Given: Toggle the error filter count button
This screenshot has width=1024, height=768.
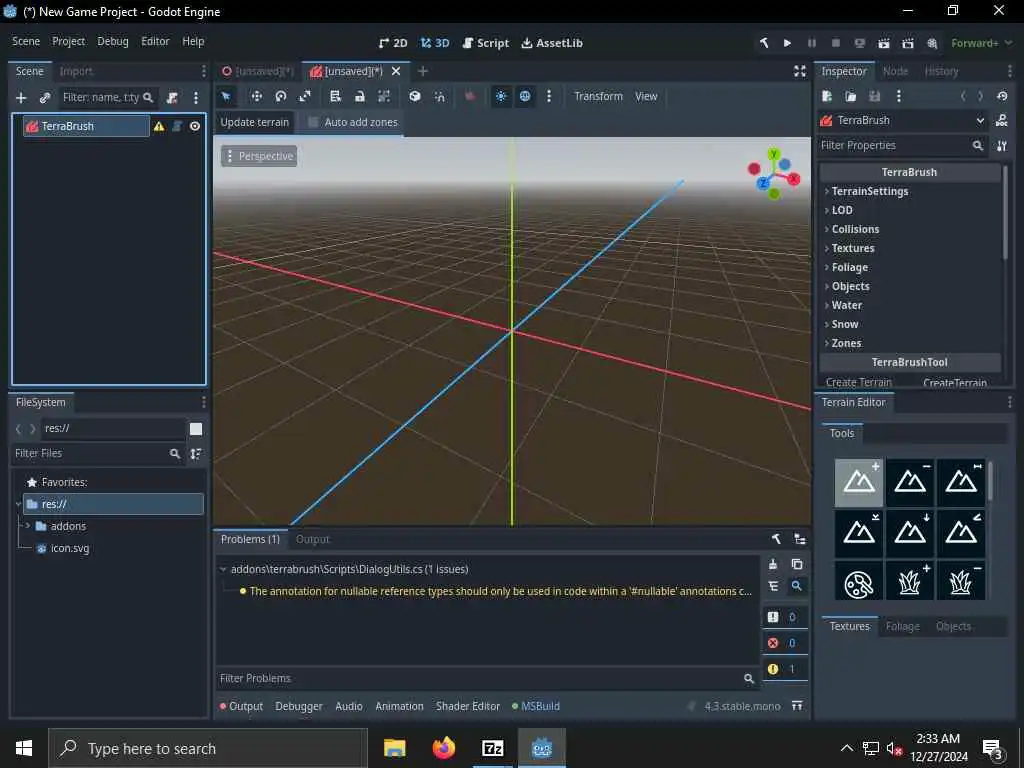Looking at the screenshot, I should point(784,643).
